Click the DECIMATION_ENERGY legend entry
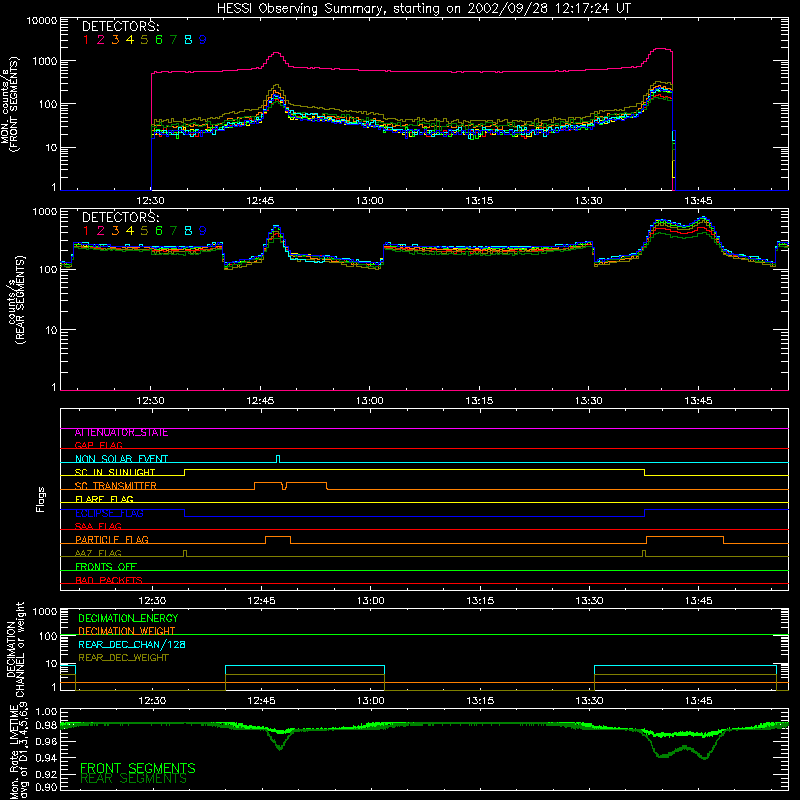The image size is (800, 800). 128,618
